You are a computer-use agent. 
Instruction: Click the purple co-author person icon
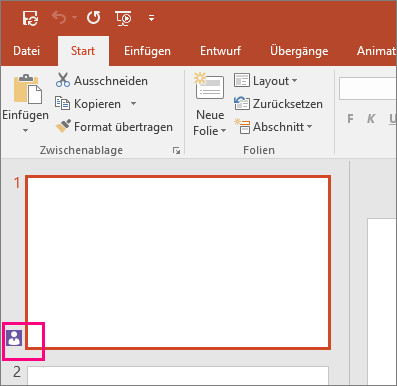point(14,338)
